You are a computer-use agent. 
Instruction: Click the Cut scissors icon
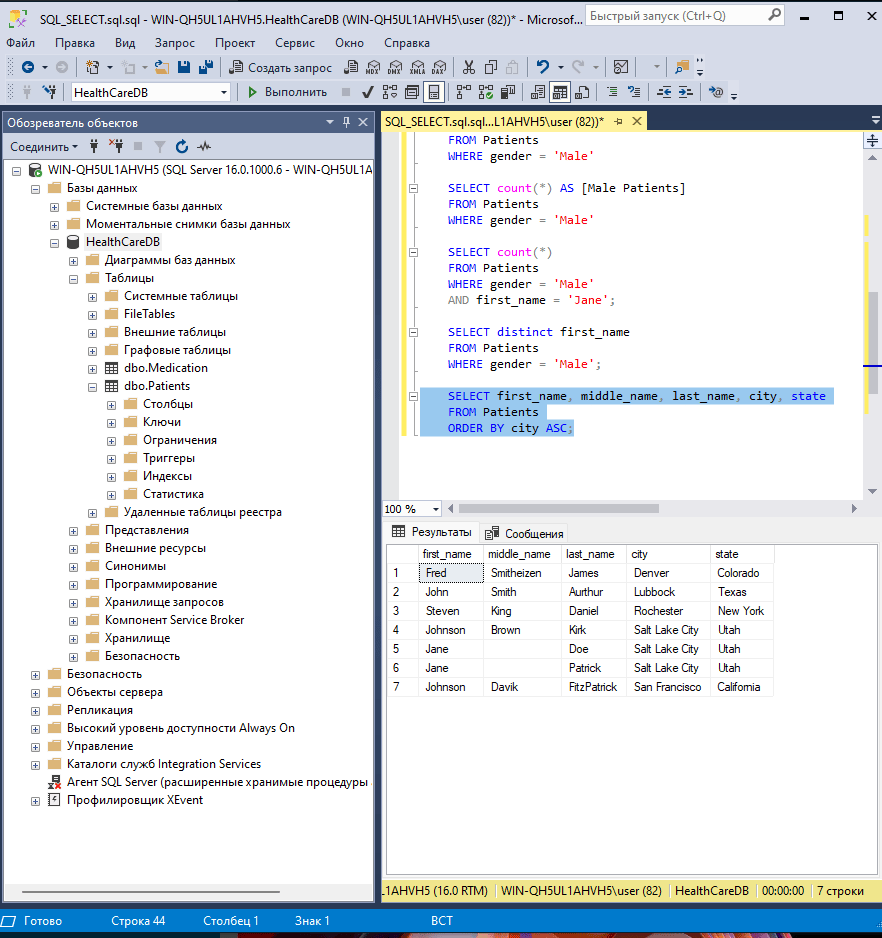tap(469, 67)
